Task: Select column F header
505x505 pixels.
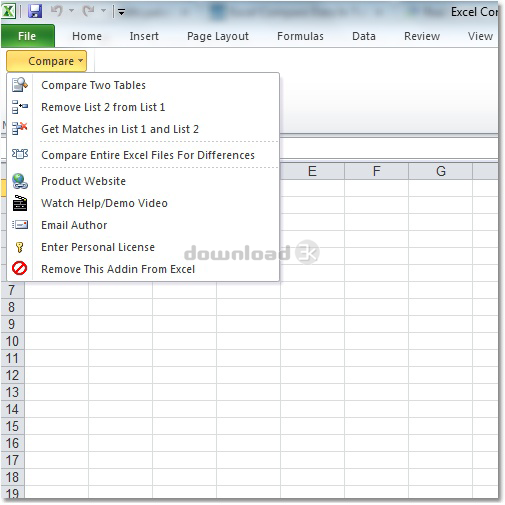Action: [376, 171]
